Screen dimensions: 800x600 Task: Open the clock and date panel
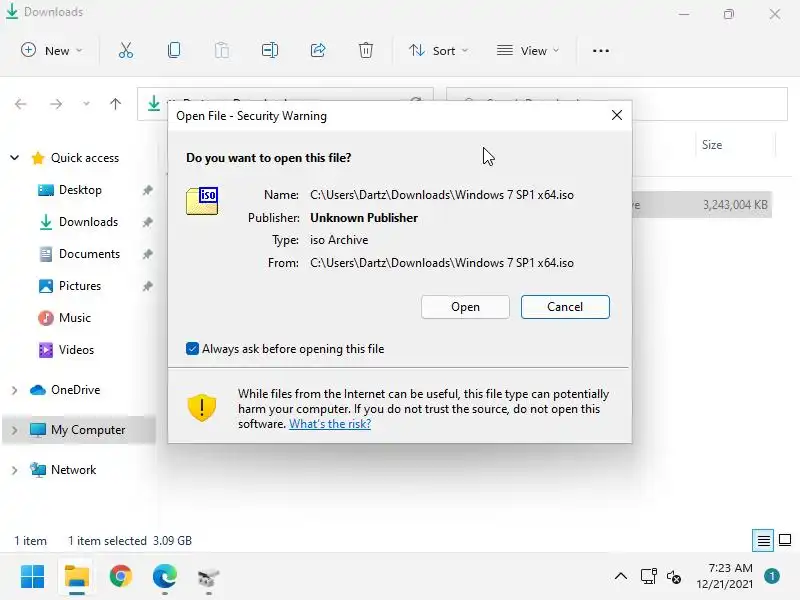(x=724, y=576)
